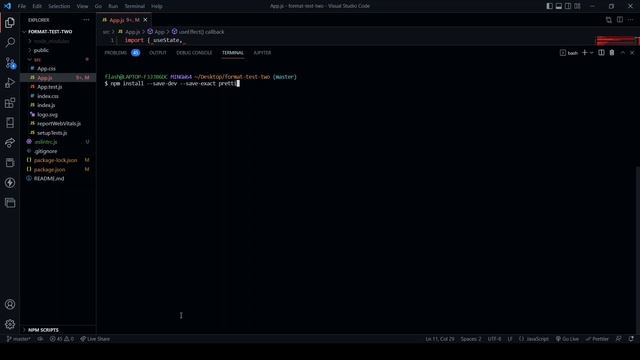The image size is (640, 360).
Task: Open the Search view in the activity bar
Action: coord(10,42)
